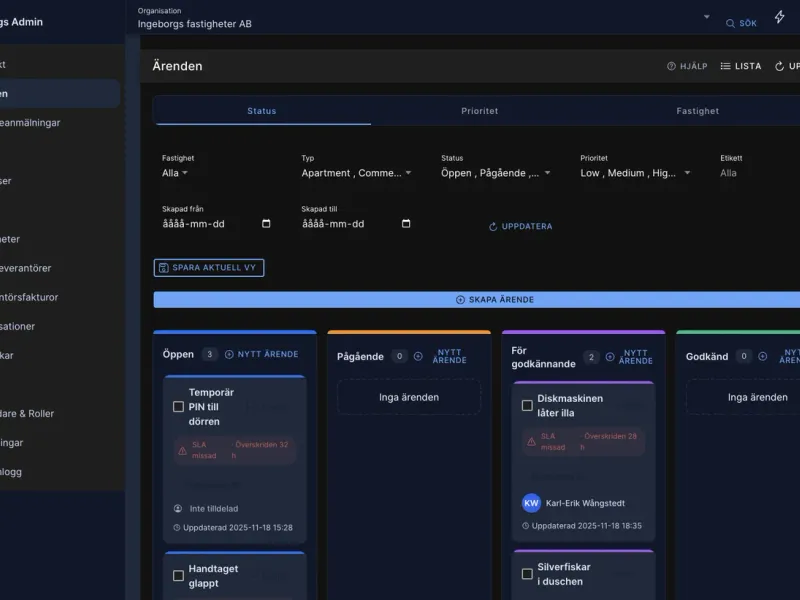The height and width of the screenshot is (600, 800).
Task: Click NYTT ÄRENDE in För godkännande column
Action: (x=629, y=357)
